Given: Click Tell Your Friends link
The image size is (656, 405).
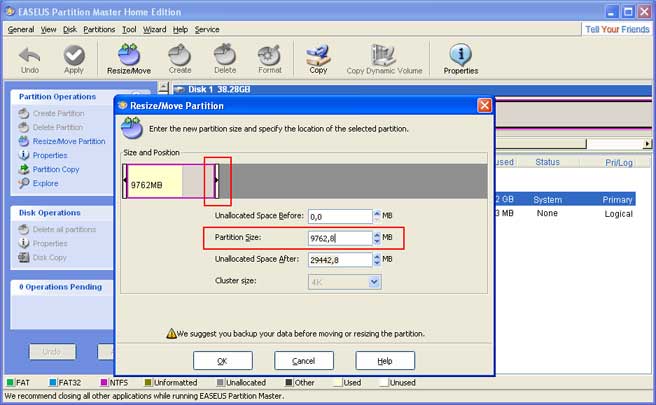Looking at the screenshot, I should tap(617, 29).
